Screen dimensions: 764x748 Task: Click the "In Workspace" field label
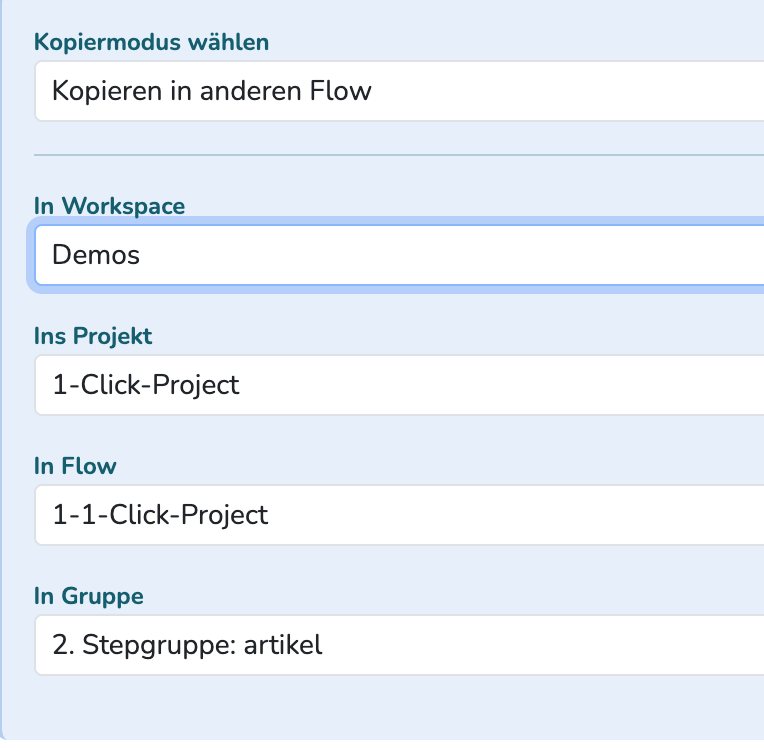pos(110,206)
